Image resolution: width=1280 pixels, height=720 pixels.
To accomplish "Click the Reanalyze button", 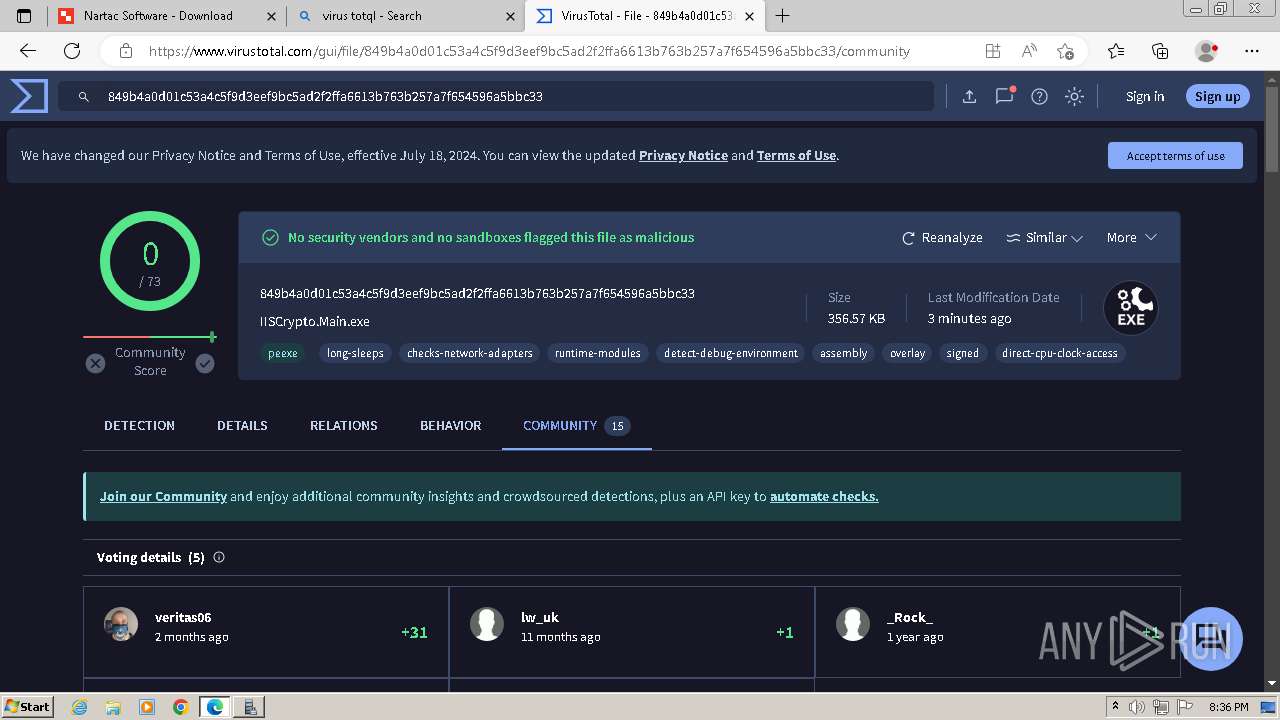I will (942, 238).
